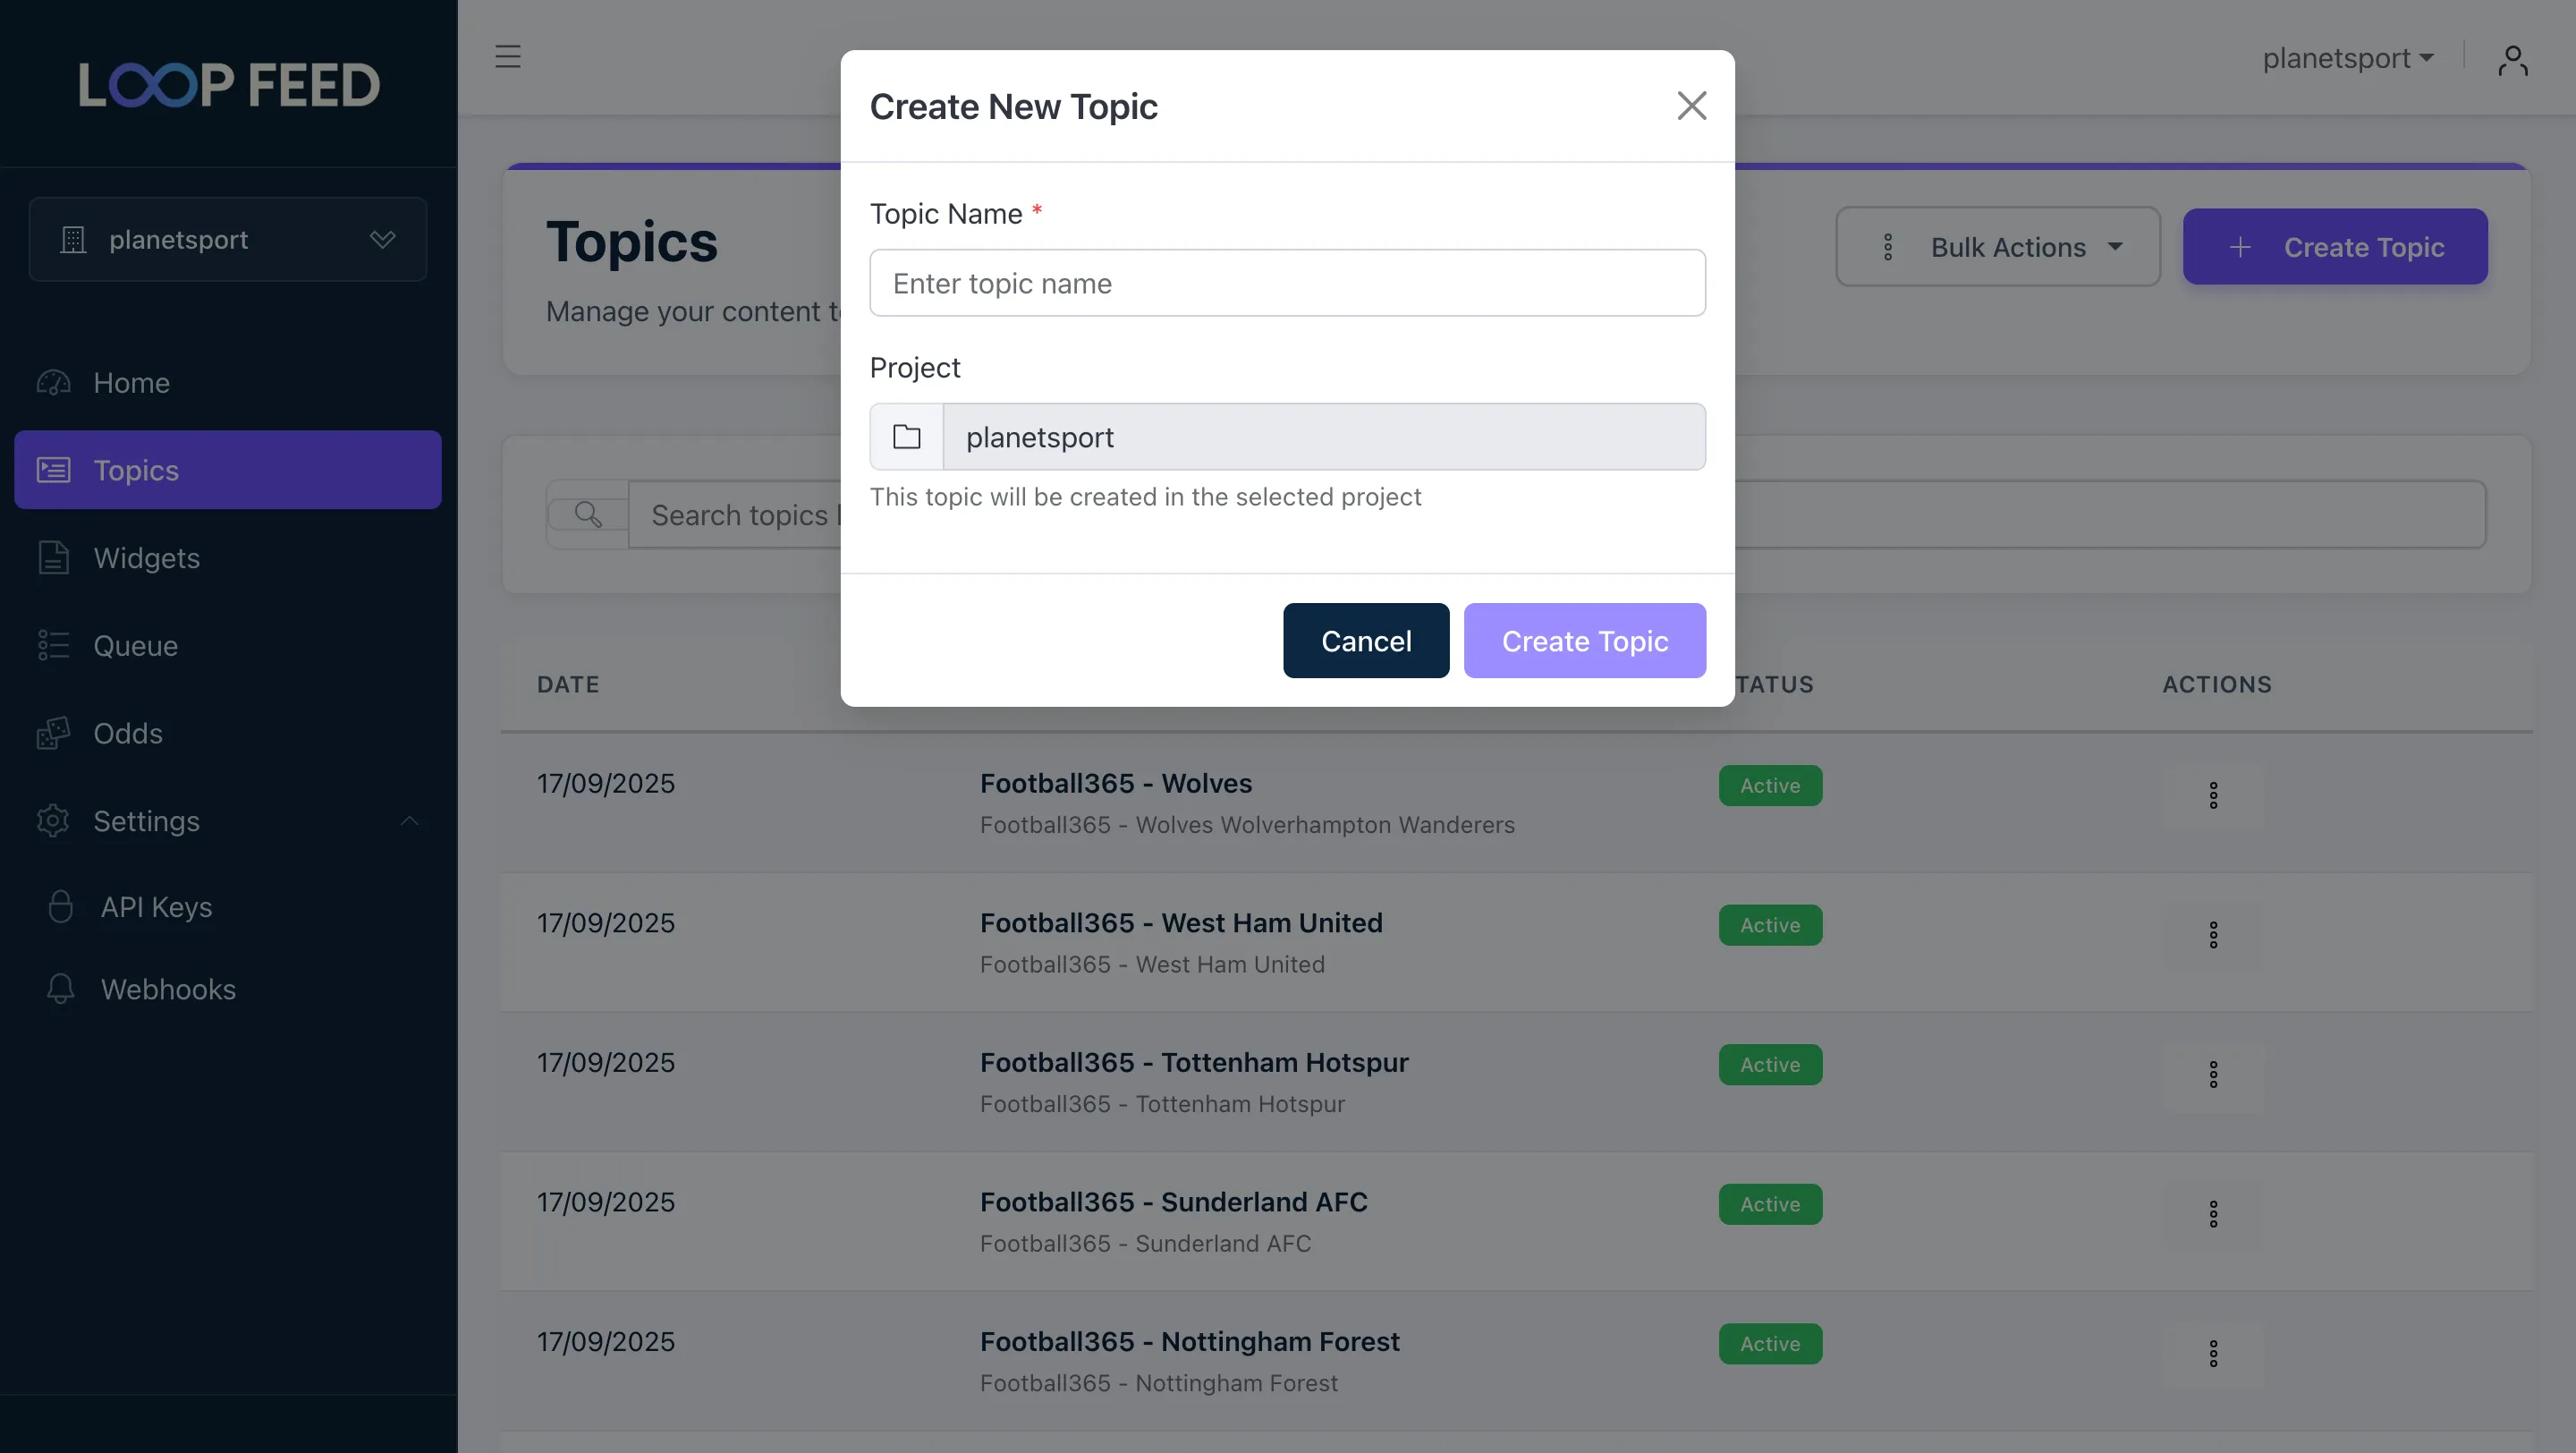Click the Create Topic button in the dialog
The image size is (2576, 1453).
click(x=1584, y=640)
